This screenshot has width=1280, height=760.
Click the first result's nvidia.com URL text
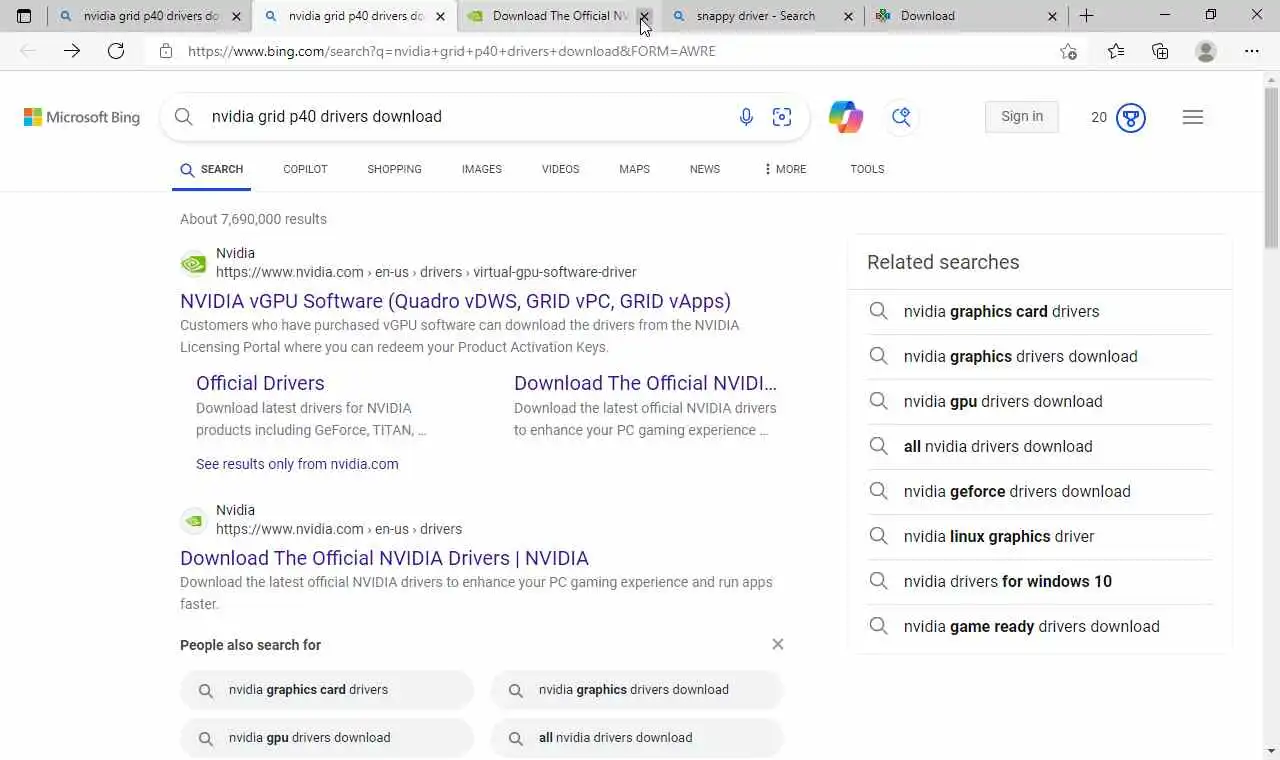[x=426, y=272]
